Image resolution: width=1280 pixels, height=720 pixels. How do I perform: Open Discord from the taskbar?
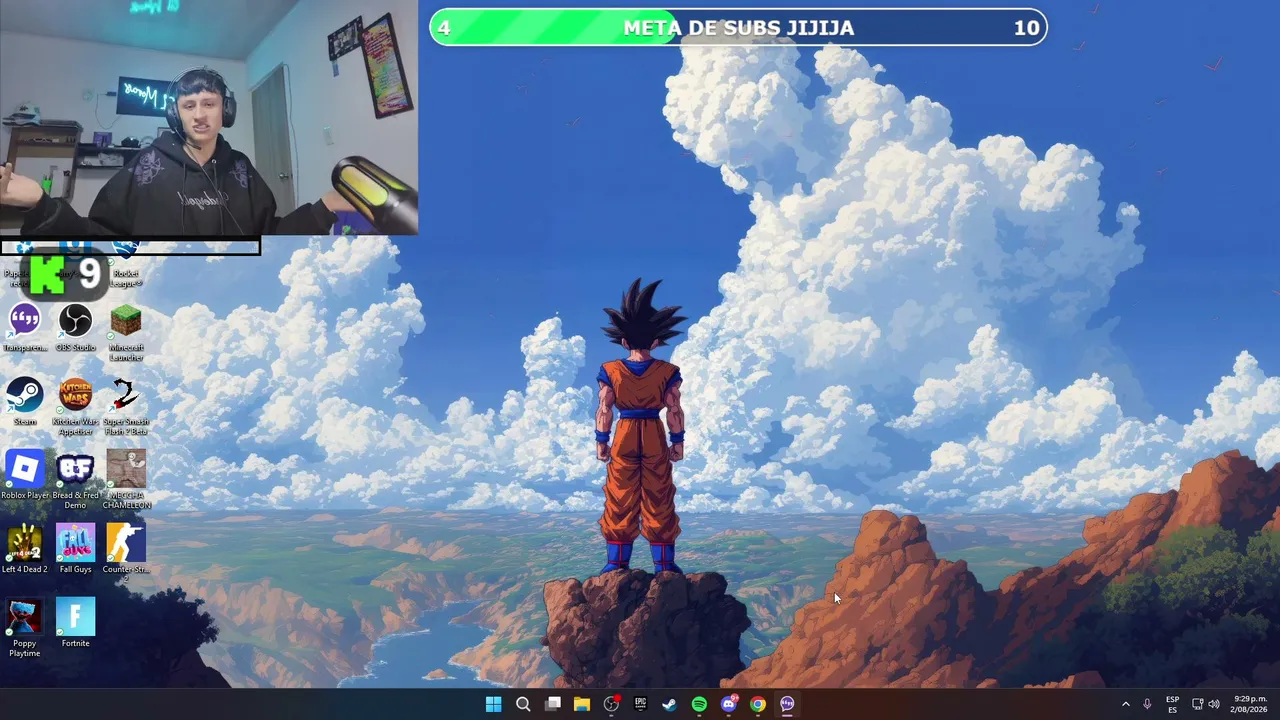(729, 704)
